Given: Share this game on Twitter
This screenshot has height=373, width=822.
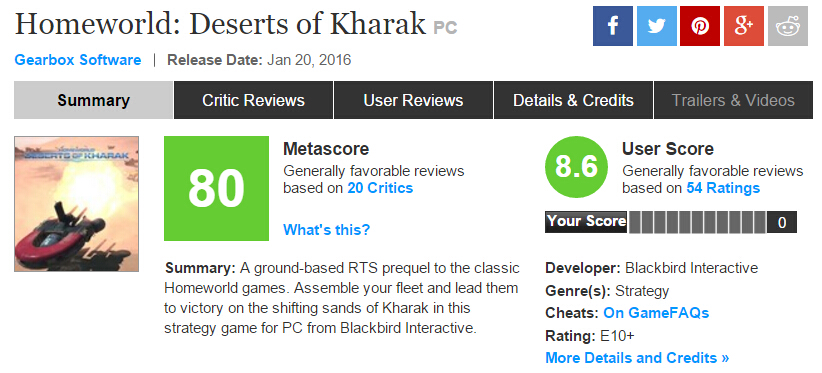Looking at the screenshot, I should coord(656,26).
